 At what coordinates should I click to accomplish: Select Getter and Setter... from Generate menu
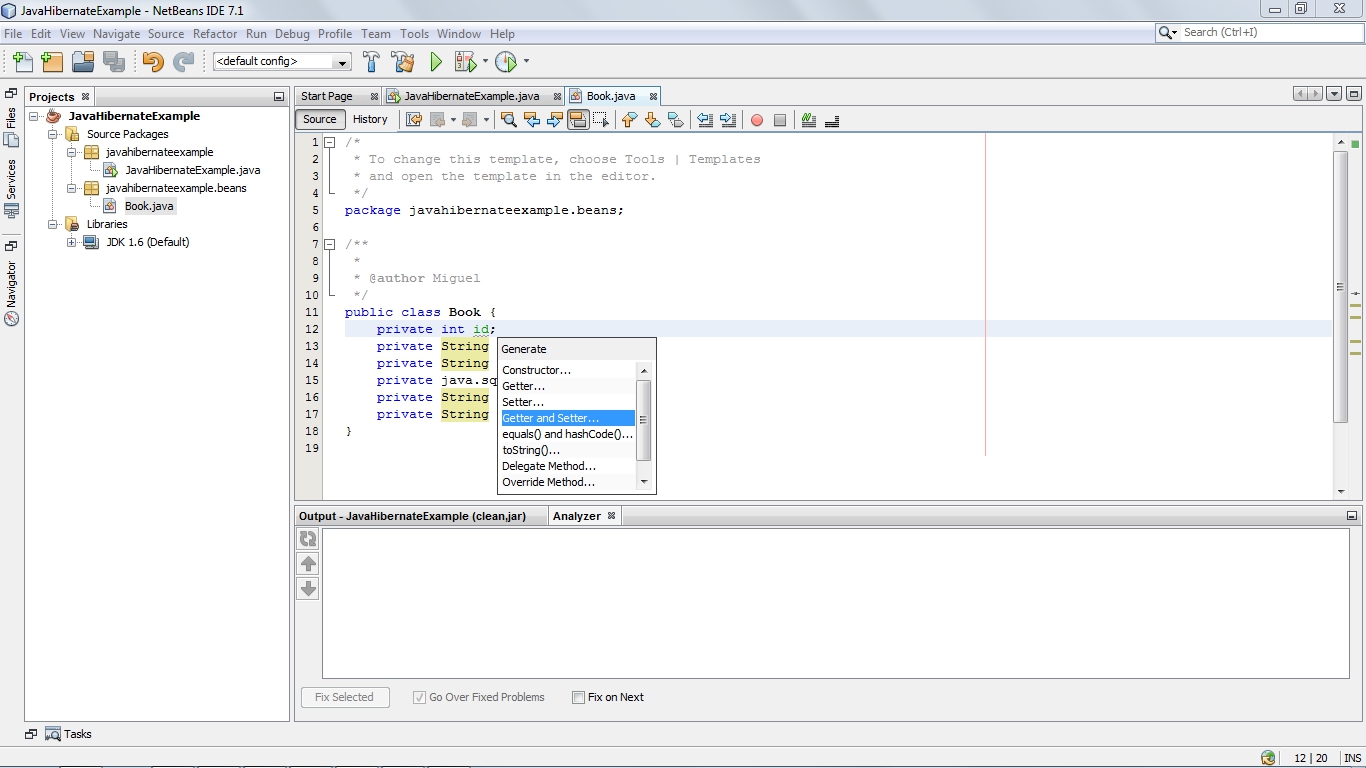coord(568,418)
